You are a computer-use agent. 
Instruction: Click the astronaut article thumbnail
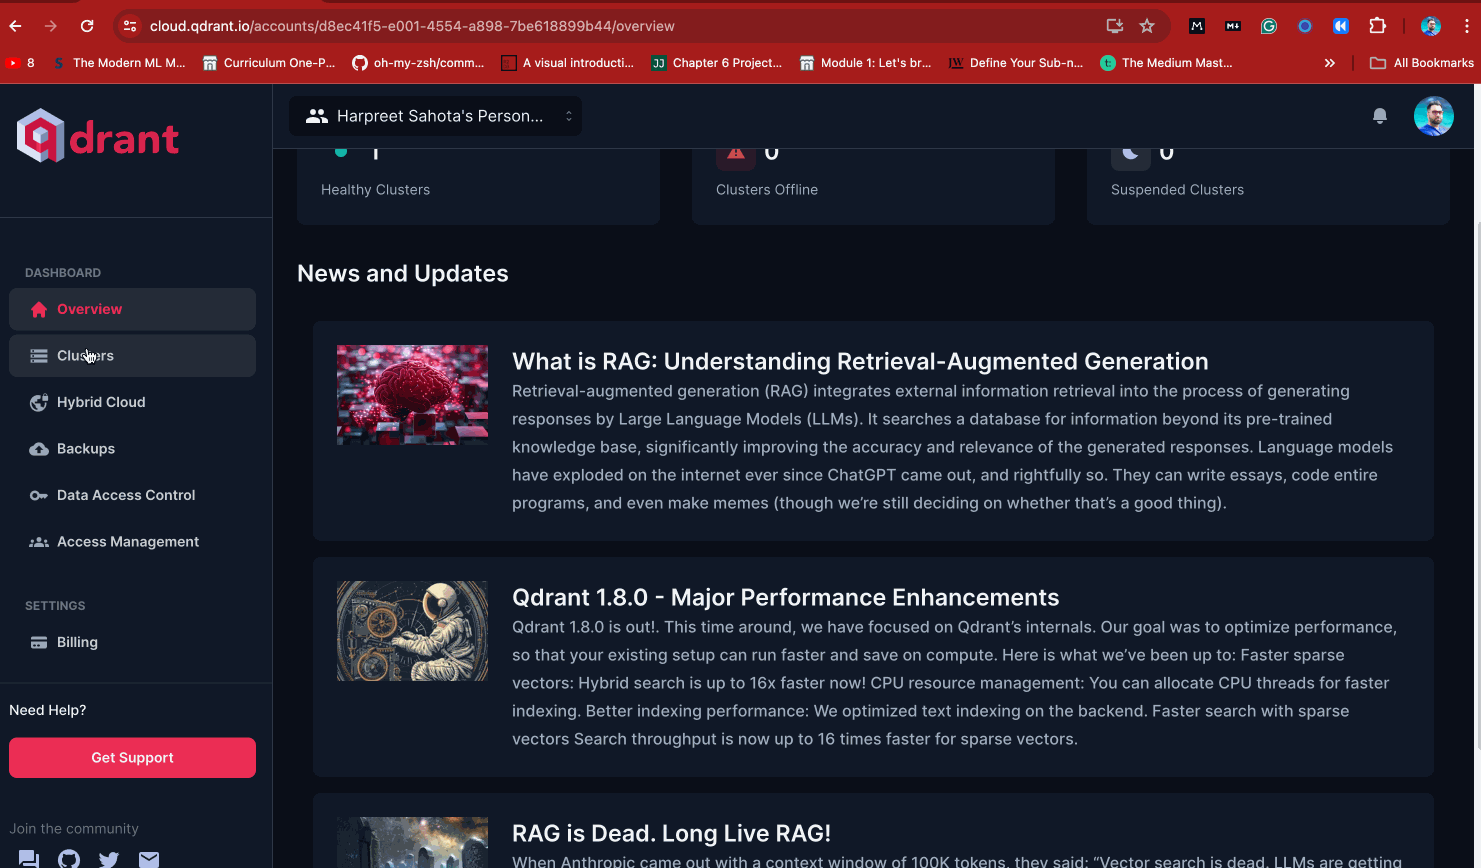click(412, 631)
